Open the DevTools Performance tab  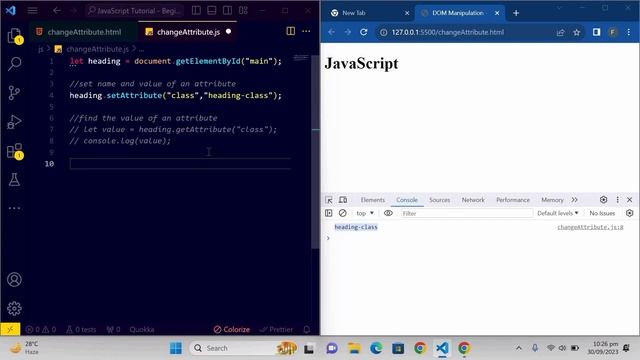point(513,200)
